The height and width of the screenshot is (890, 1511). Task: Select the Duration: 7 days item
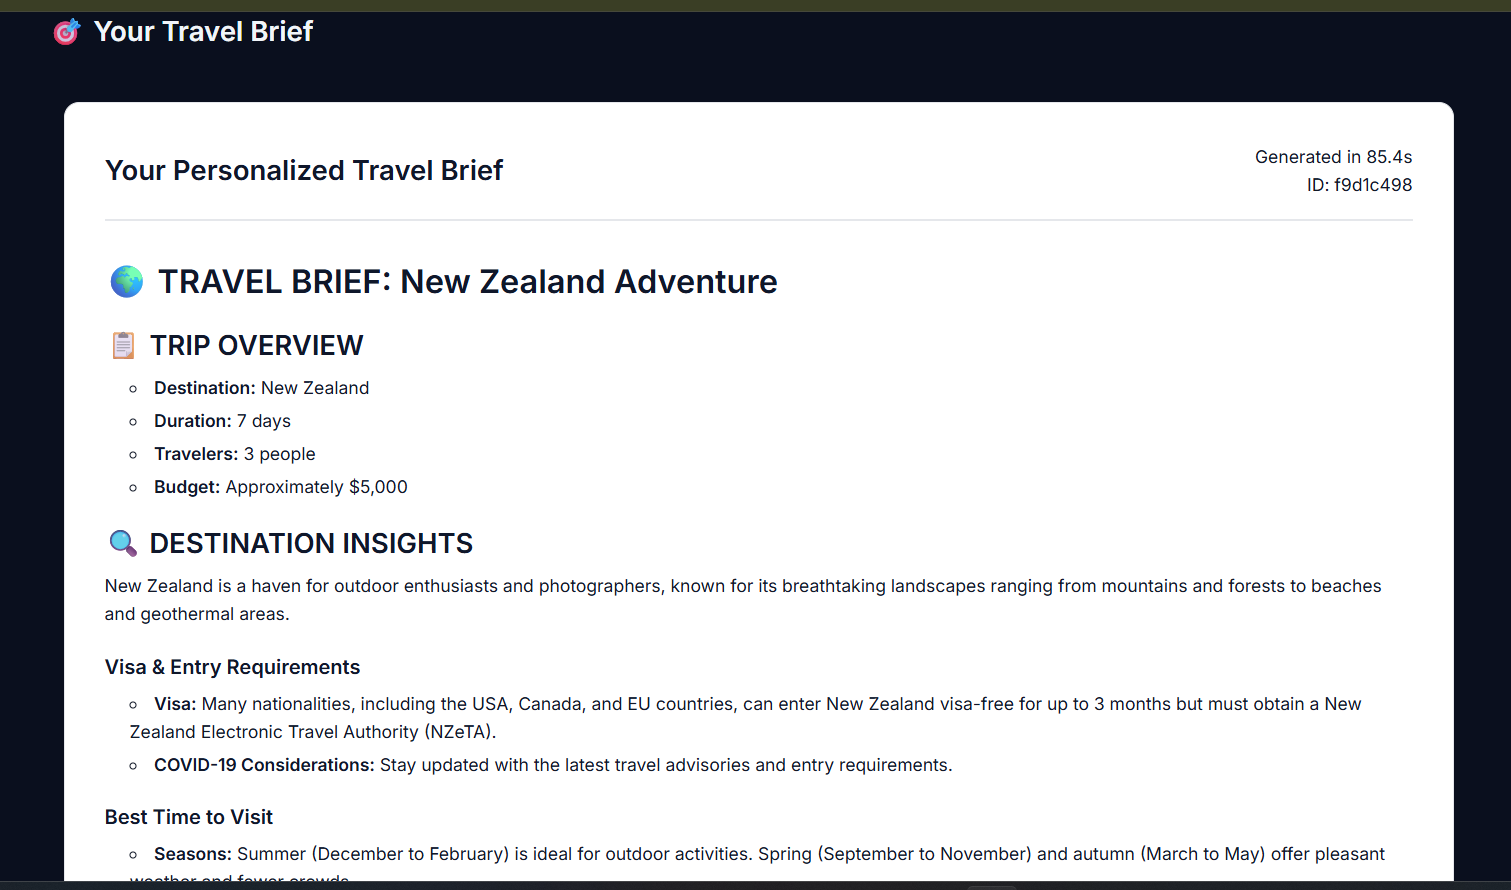[x=222, y=421]
